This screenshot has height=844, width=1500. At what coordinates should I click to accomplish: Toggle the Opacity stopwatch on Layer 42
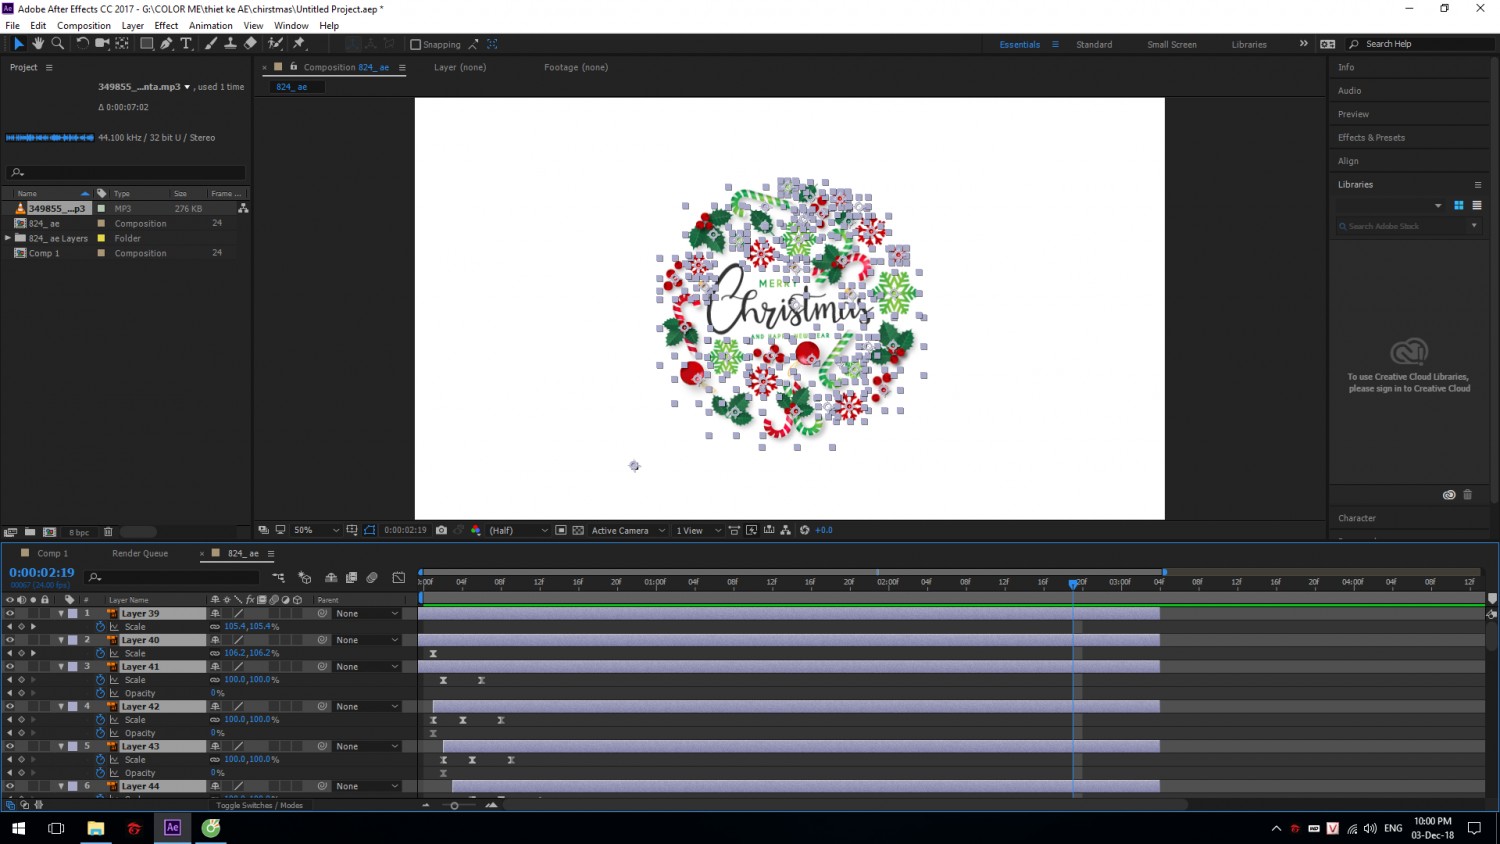pyautogui.click(x=100, y=733)
